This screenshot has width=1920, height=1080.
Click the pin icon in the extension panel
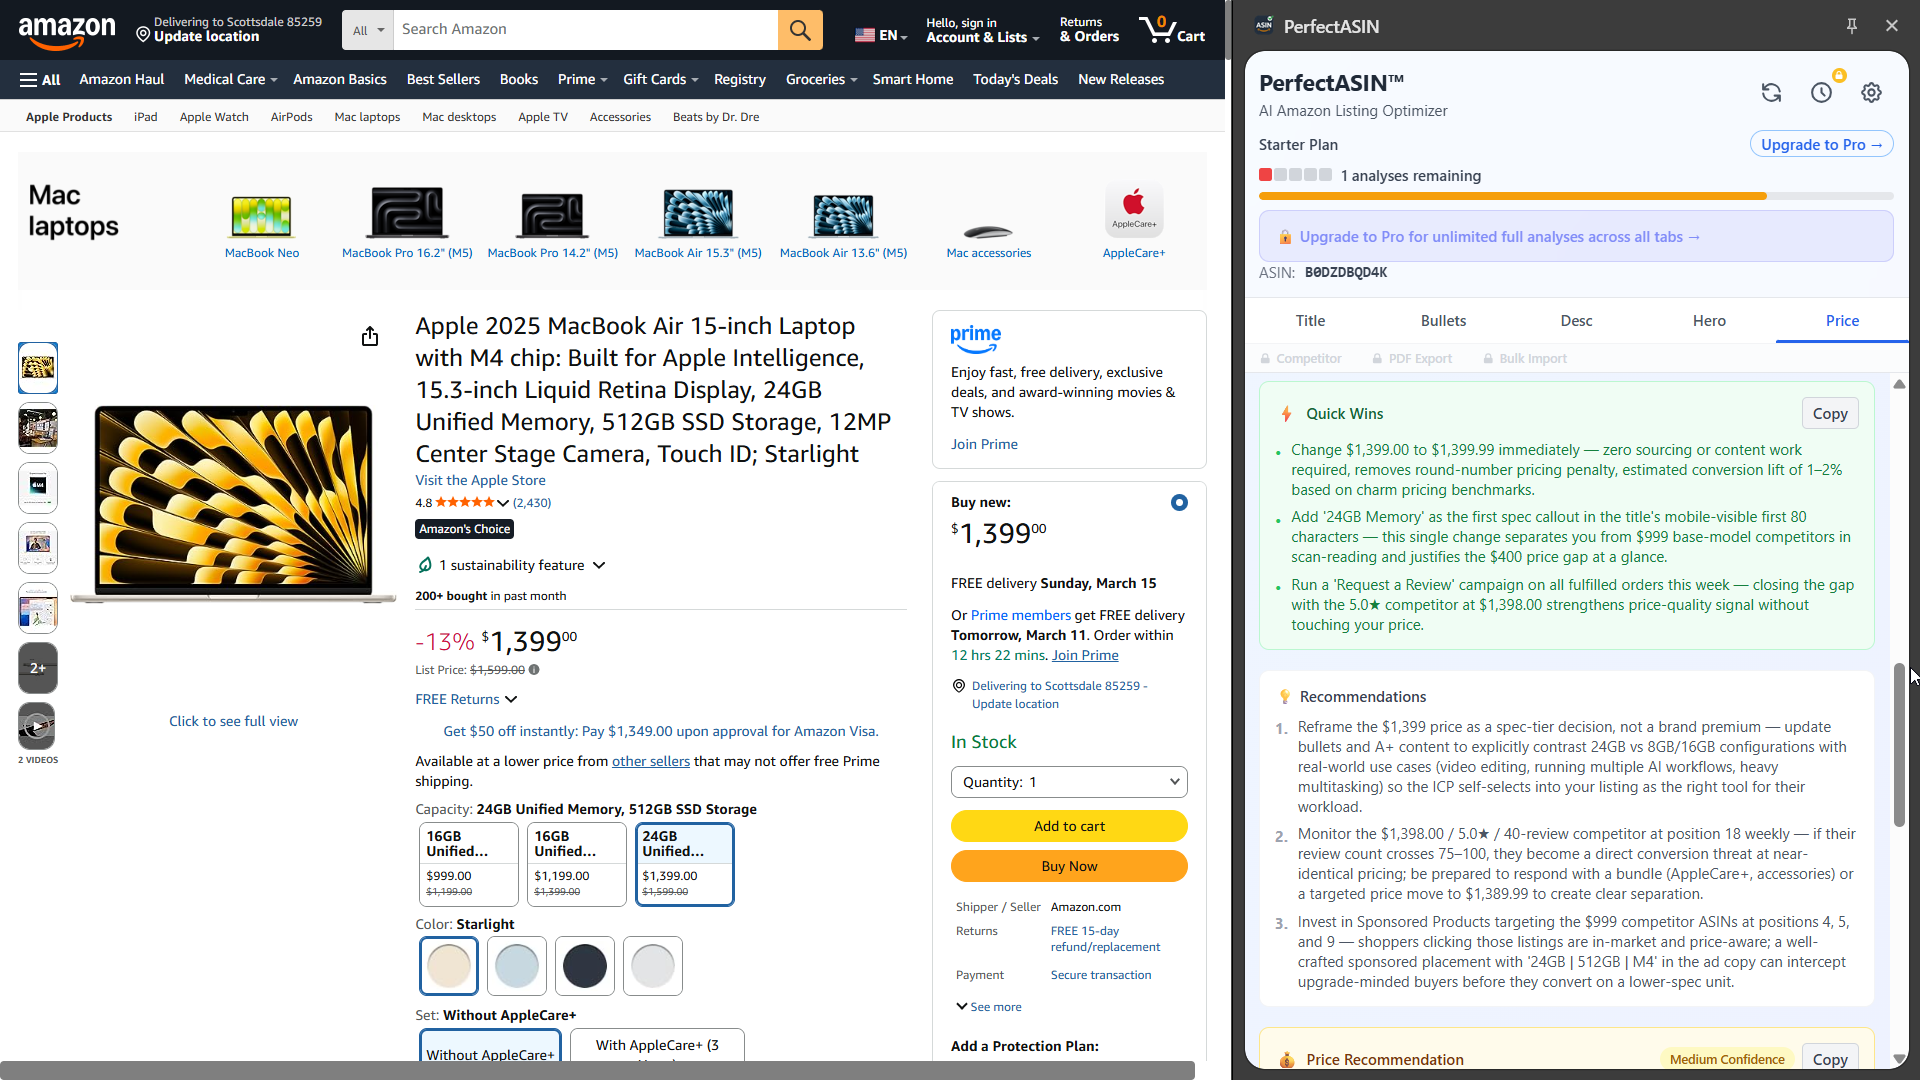tap(1852, 25)
